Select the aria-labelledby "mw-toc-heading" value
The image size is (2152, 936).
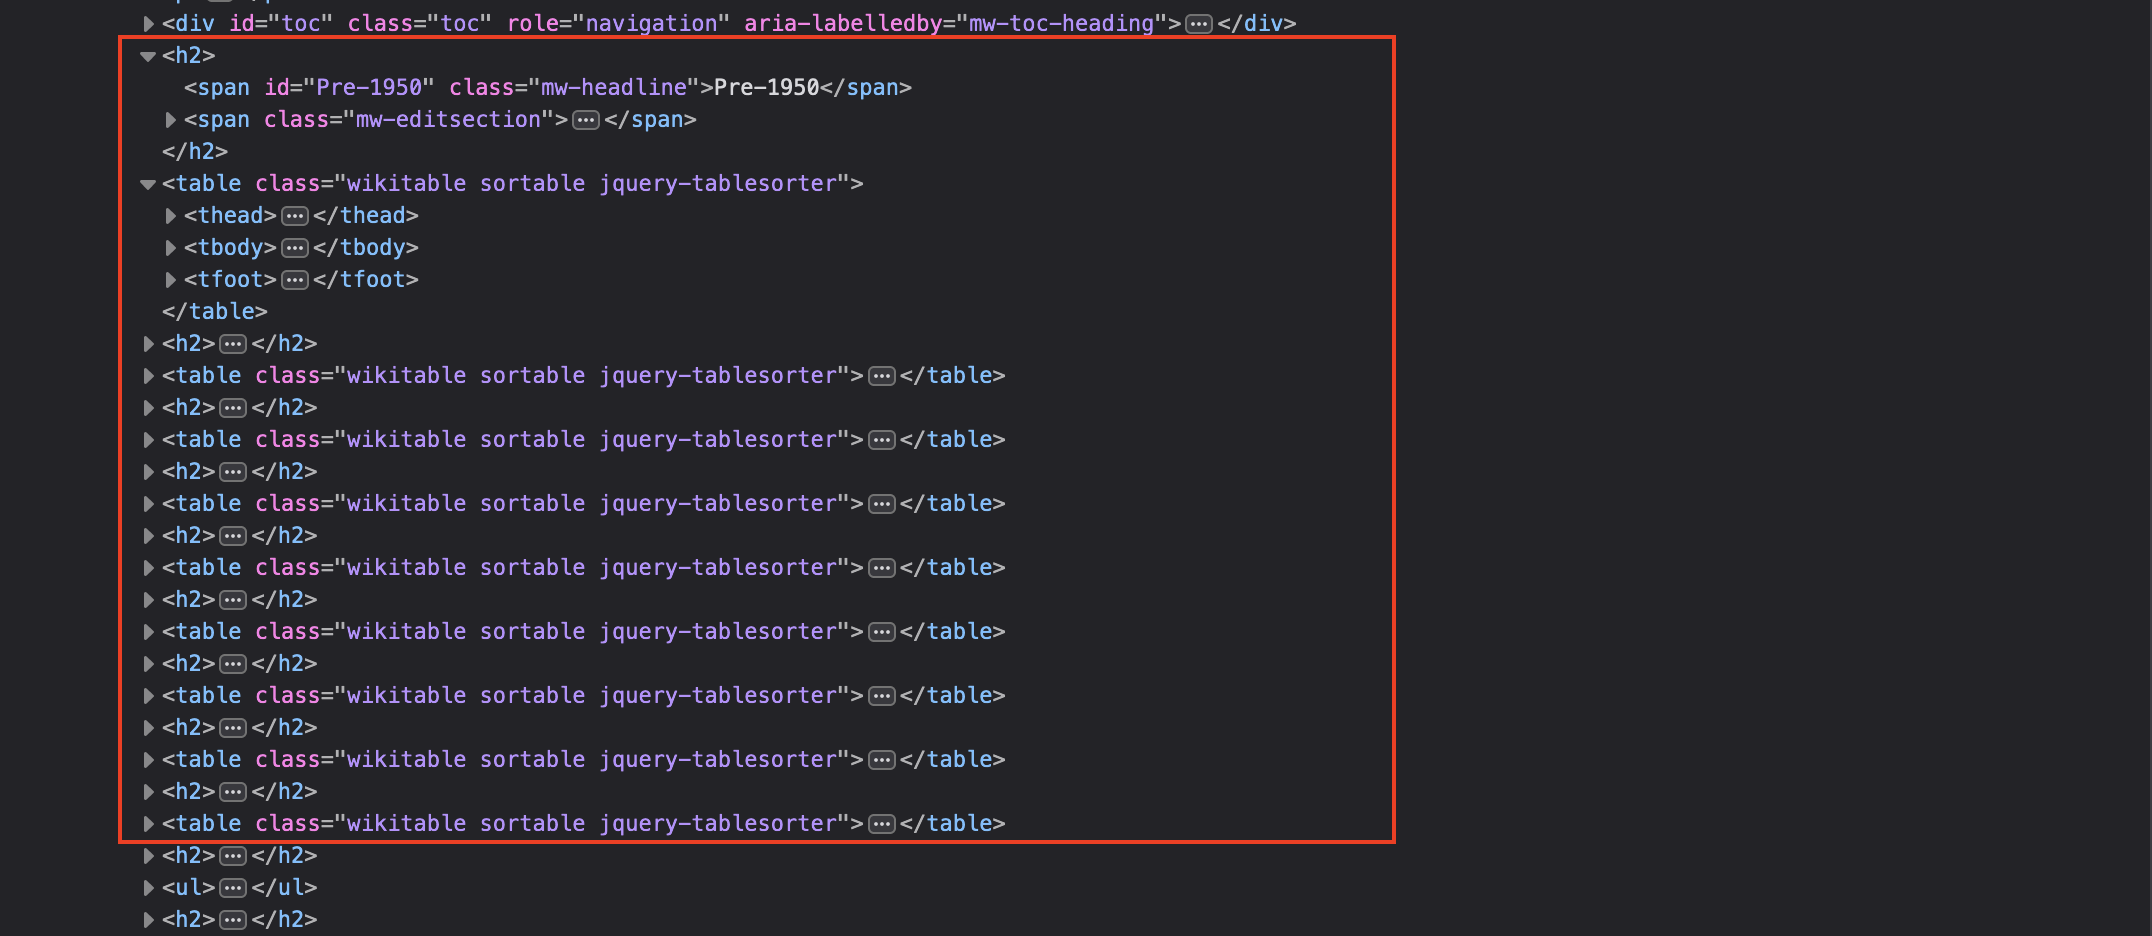pyautogui.click(x=1062, y=23)
